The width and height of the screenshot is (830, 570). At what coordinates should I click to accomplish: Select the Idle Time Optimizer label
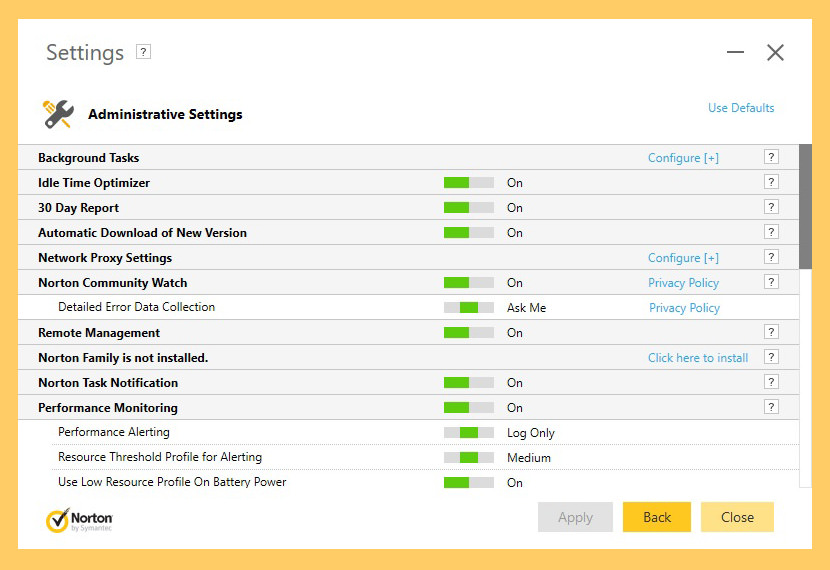[x=94, y=183]
